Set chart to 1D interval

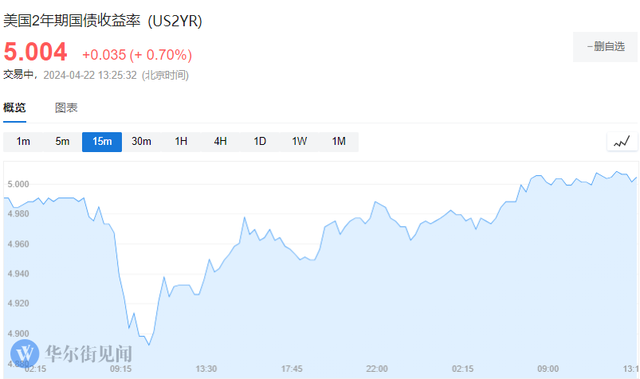[x=260, y=142]
